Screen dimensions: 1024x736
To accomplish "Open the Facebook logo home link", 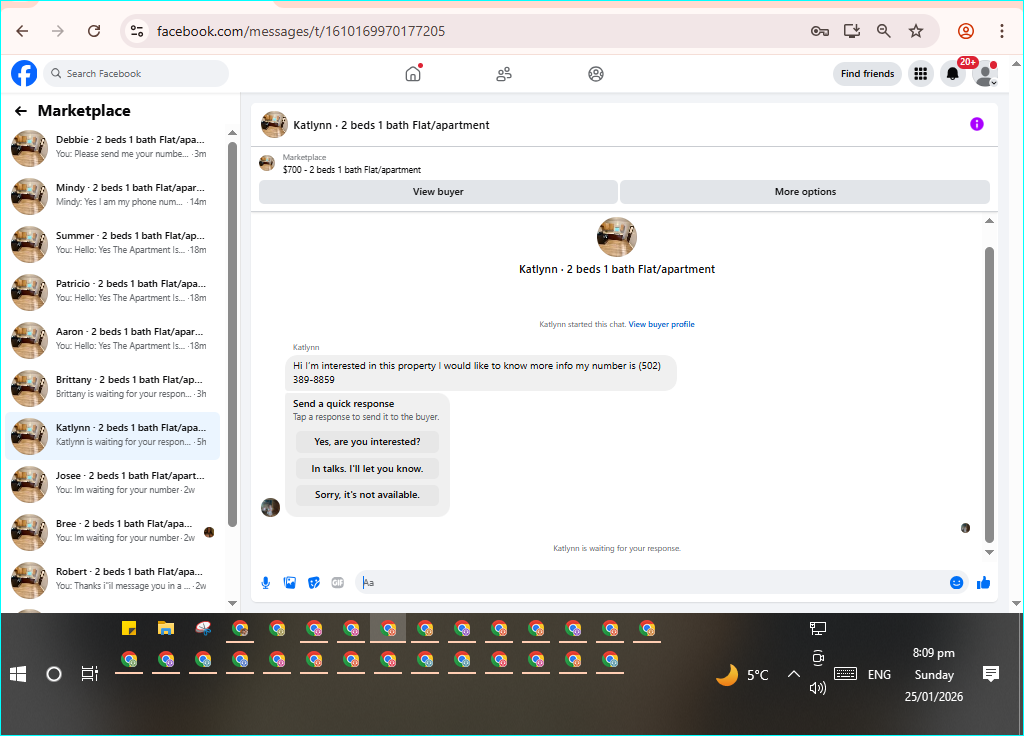I will [24, 73].
